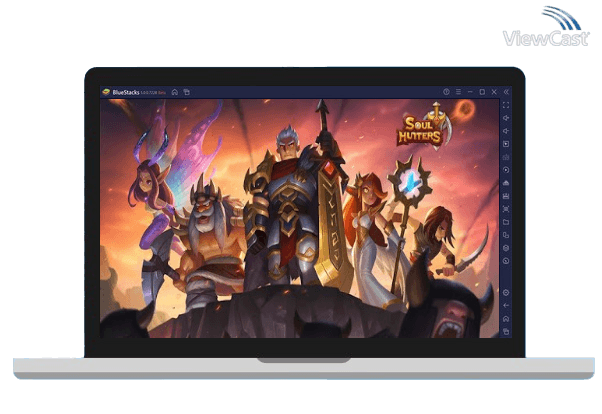Maximize the BlueStacks window
Viewport: 602px width, 414px height.
[482, 92]
